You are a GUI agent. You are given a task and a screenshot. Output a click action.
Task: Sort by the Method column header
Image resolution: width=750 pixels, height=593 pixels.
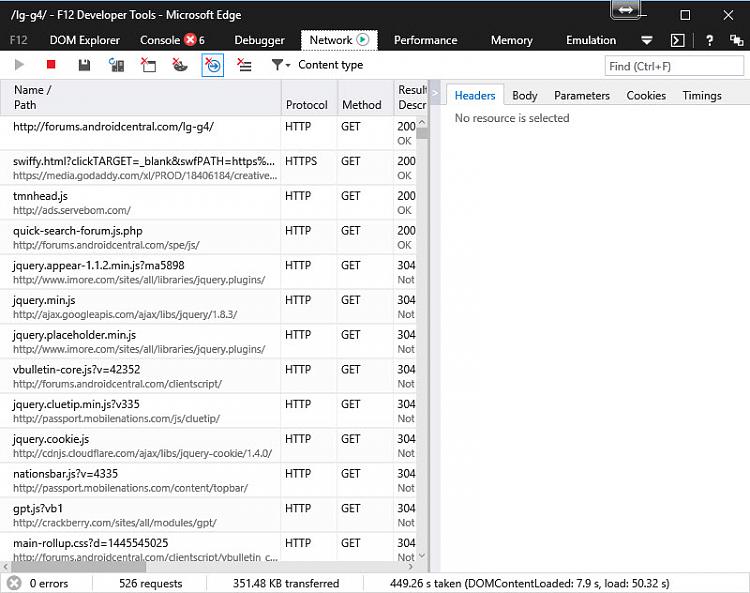pos(366,98)
